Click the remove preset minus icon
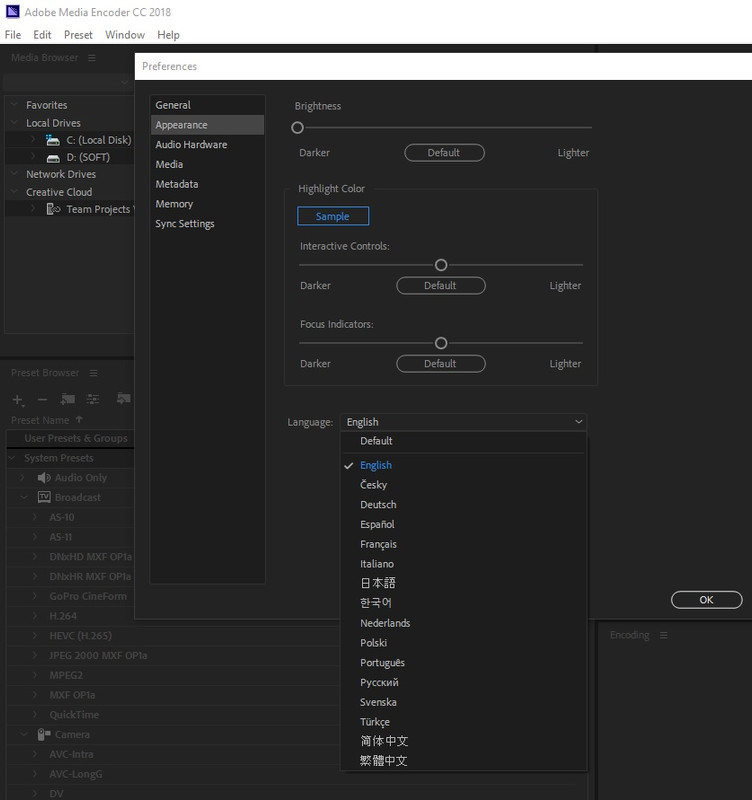This screenshot has width=752, height=800. click(x=42, y=399)
